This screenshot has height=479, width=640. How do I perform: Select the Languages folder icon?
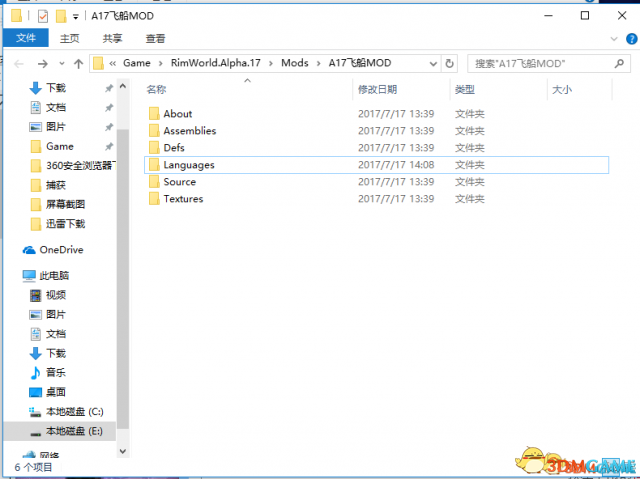coord(154,164)
